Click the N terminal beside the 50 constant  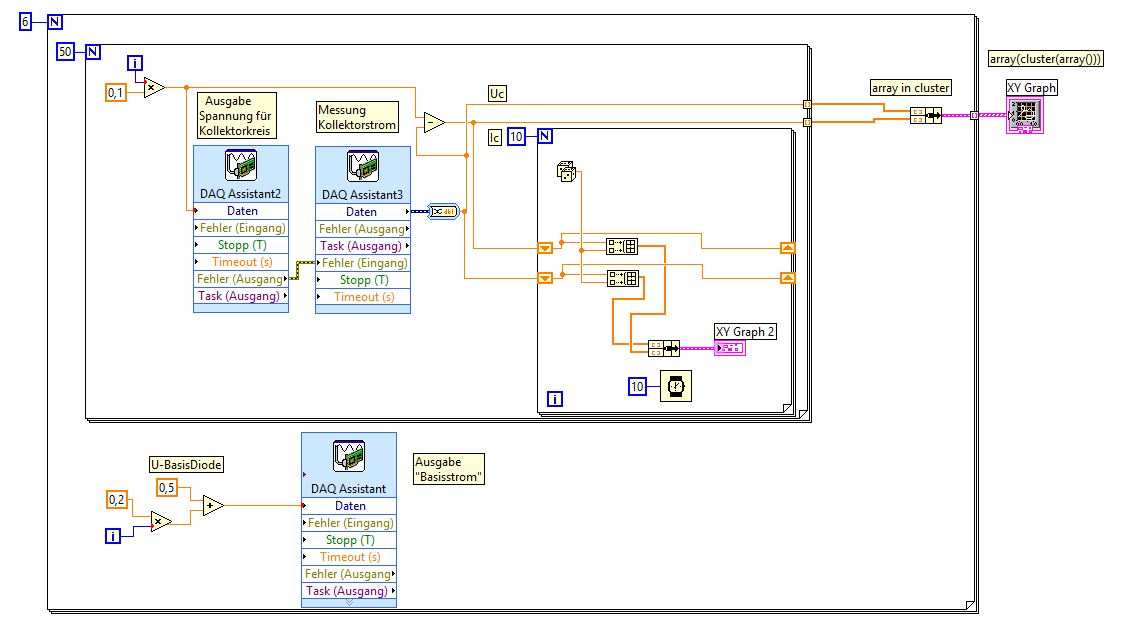coord(93,51)
